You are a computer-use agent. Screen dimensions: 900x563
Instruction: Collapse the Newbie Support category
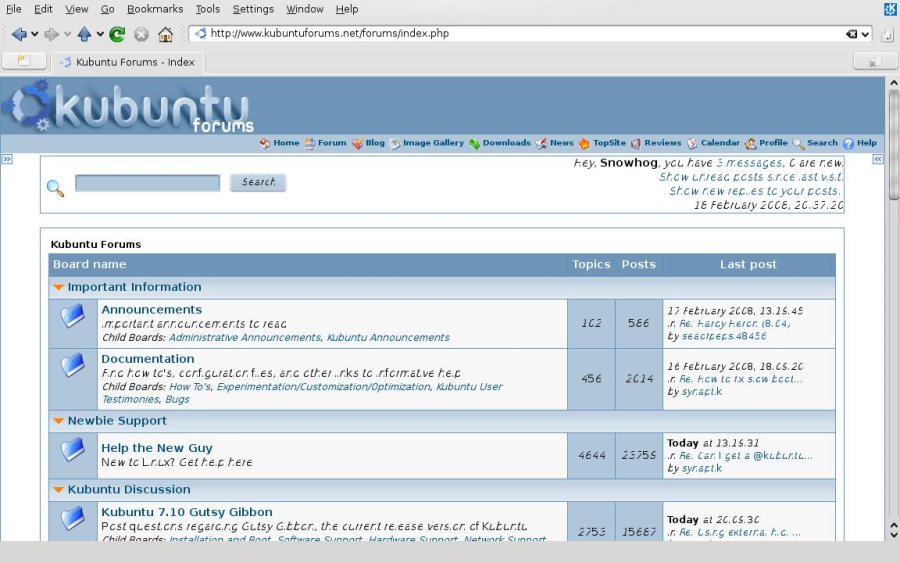pyautogui.click(x=58, y=422)
